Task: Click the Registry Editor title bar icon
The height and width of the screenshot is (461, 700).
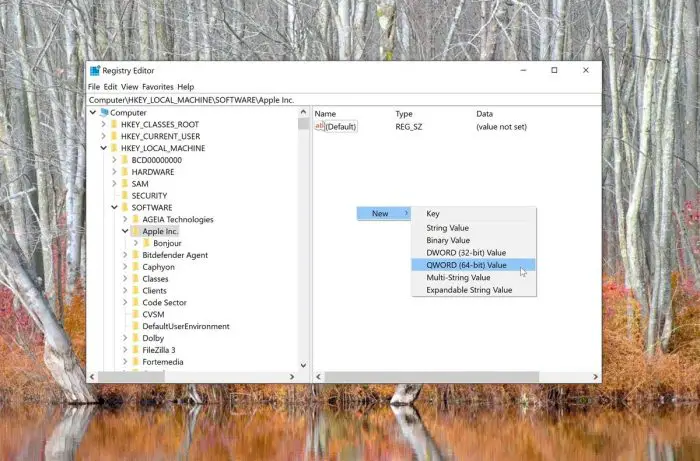Action: pyautogui.click(x=95, y=71)
